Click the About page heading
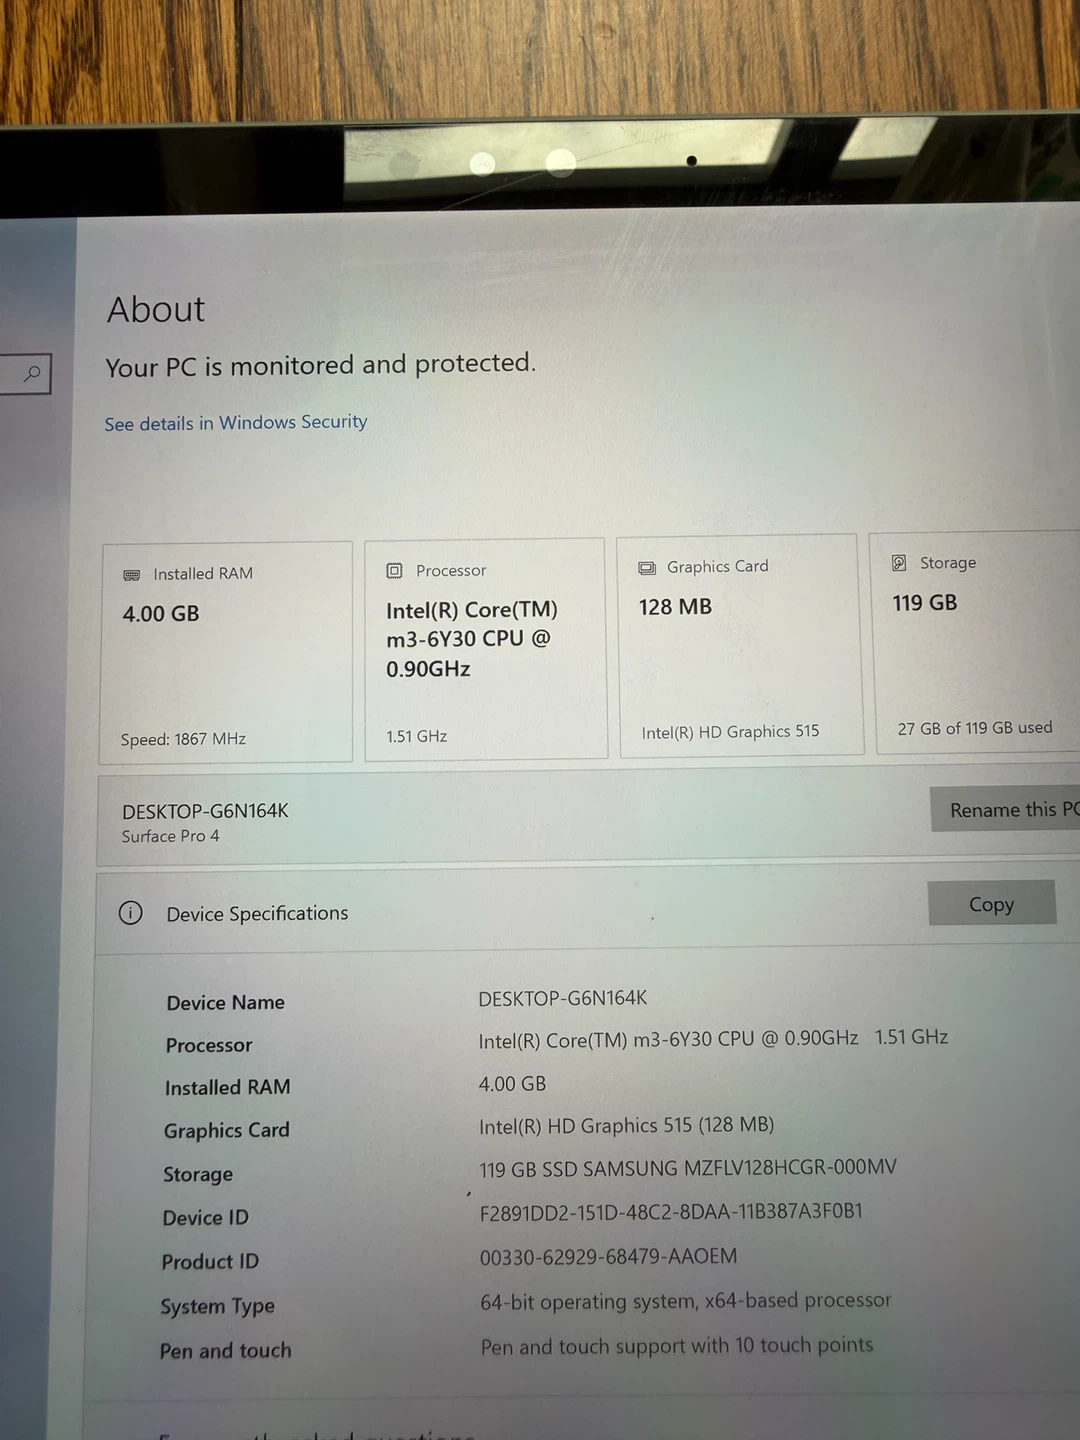The image size is (1080, 1440). 156,309
